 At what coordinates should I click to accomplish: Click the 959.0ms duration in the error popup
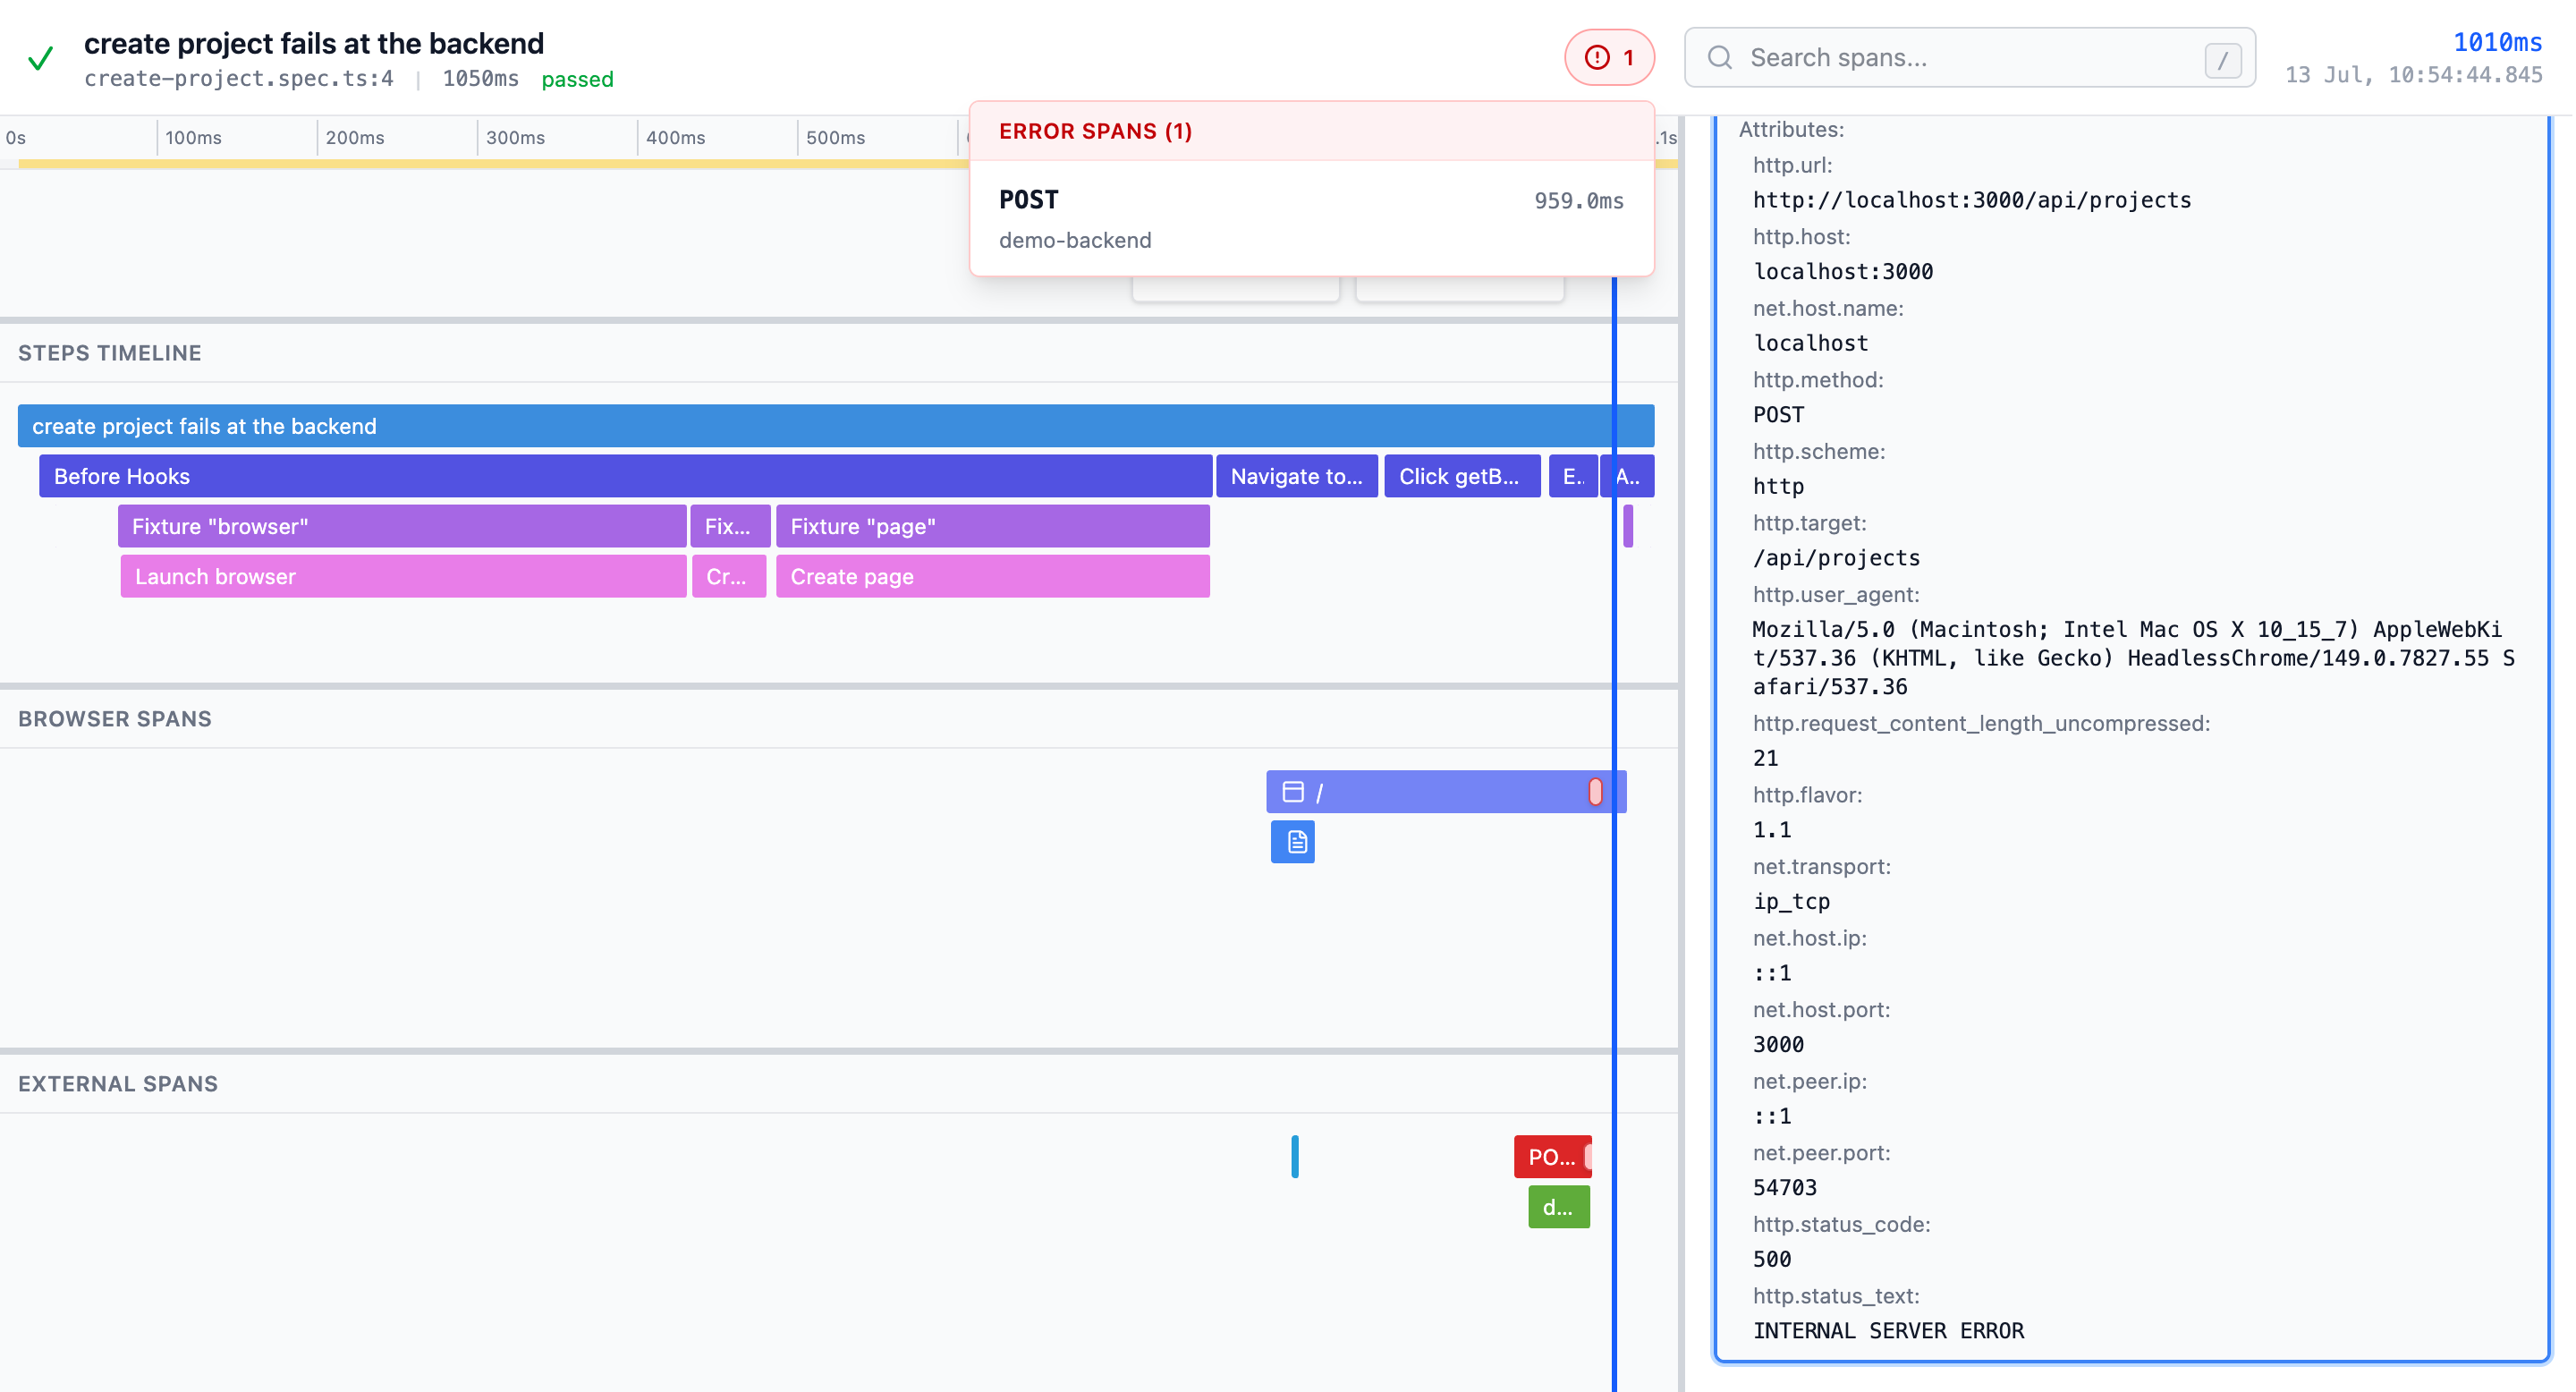pyautogui.click(x=1578, y=200)
